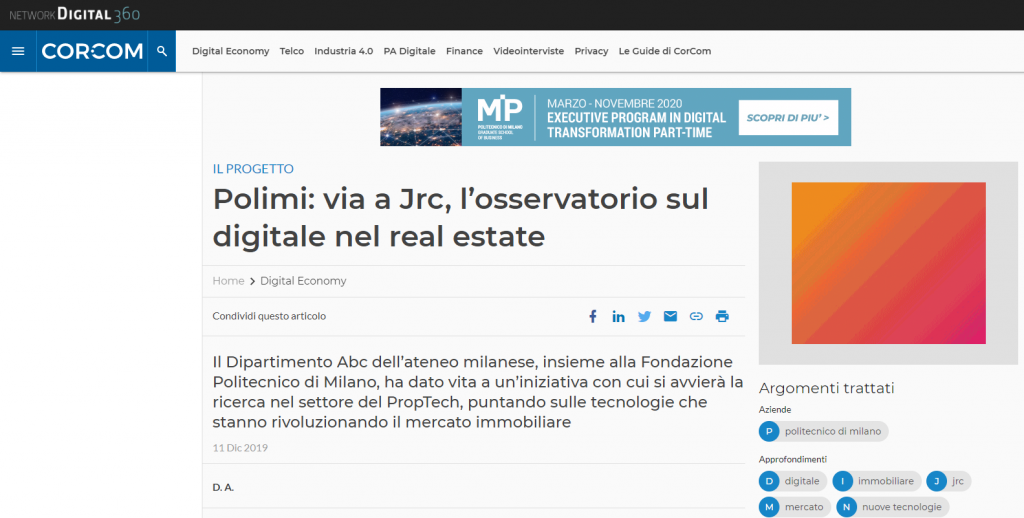Share article on Facebook icon
This screenshot has height=518, width=1024.
(x=592, y=316)
